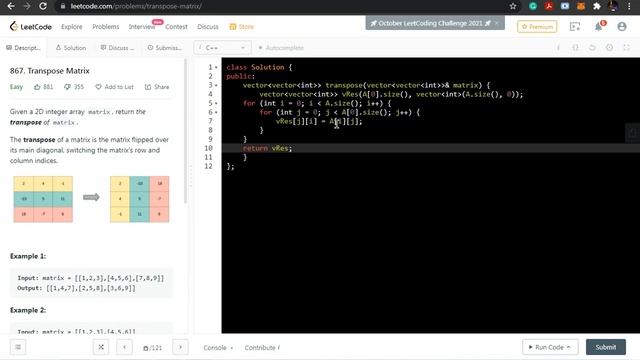Open the Interview menu
Viewport: 640px width, 360px height.
click(x=142, y=27)
